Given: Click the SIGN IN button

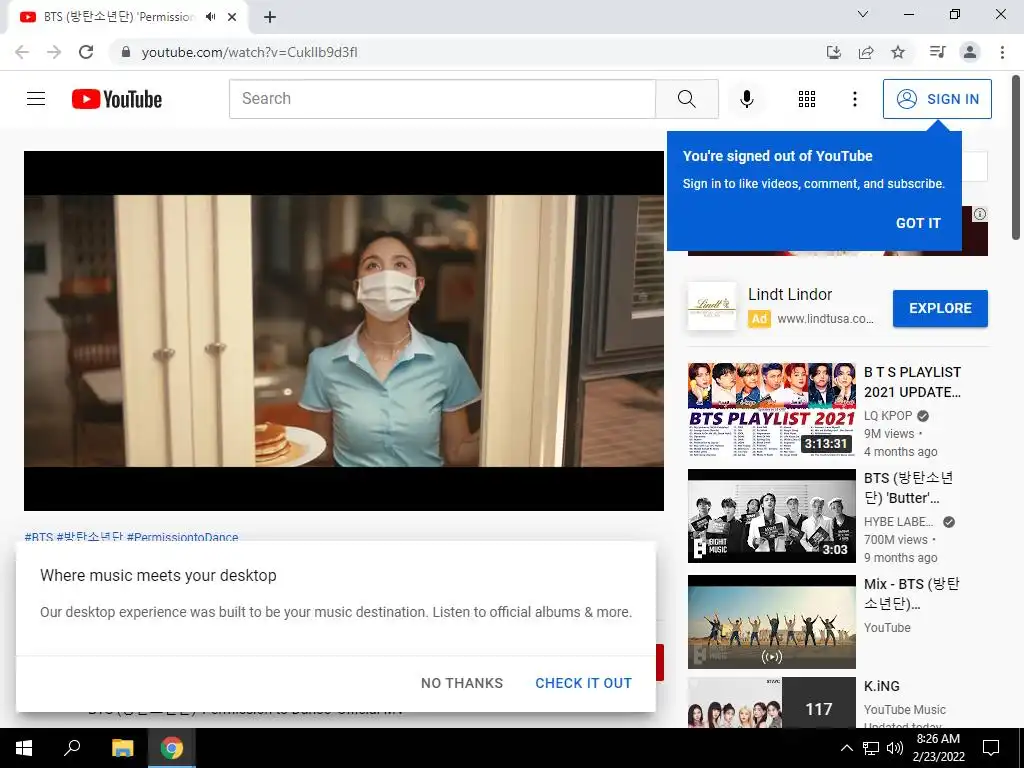Looking at the screenshot, I should (x=936, y=99).
